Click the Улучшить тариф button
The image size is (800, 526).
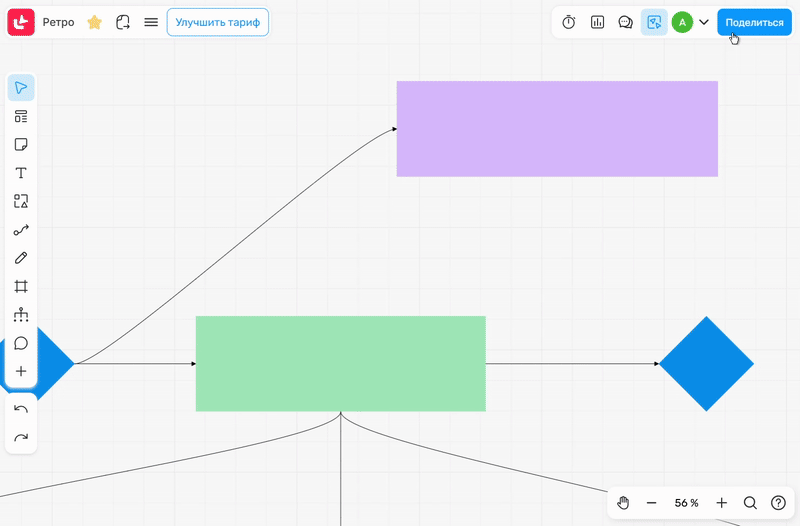tap(217, 22)
